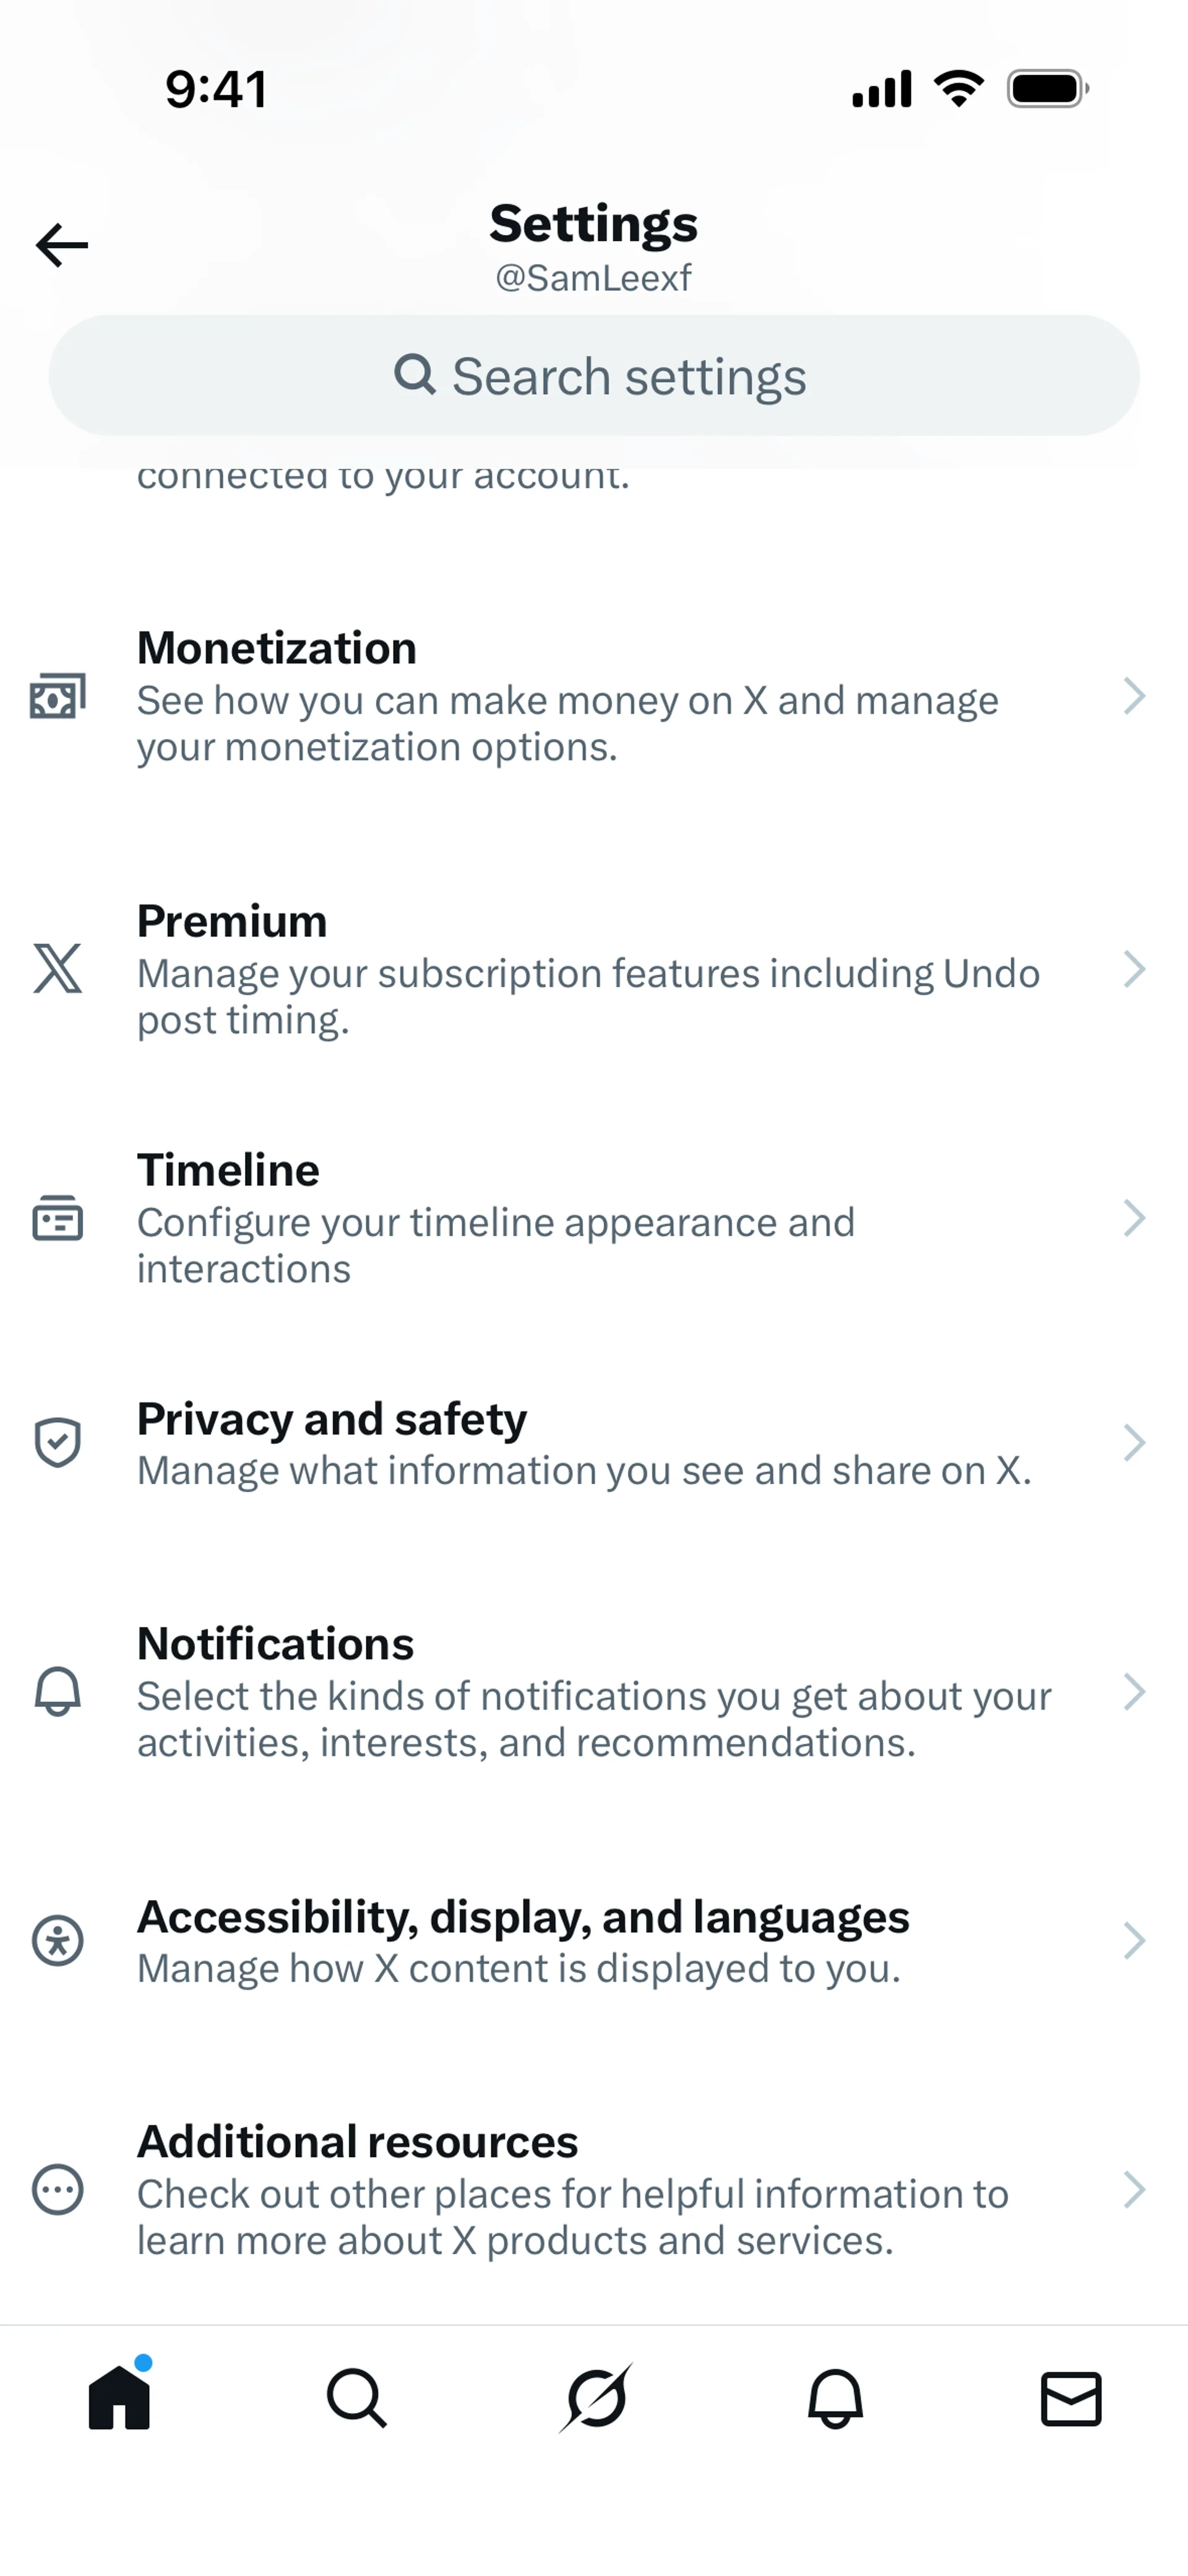This screenshot has width=1188, height=2576.
Task: Expand Monetization using its chevron
Action: [1133, 696]
